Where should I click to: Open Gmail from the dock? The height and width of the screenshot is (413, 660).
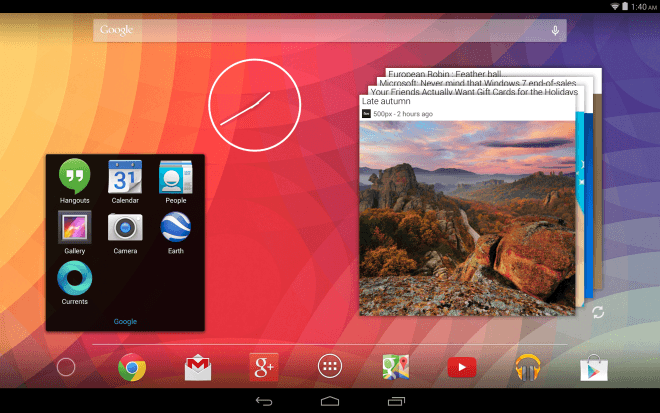point(198,368)
